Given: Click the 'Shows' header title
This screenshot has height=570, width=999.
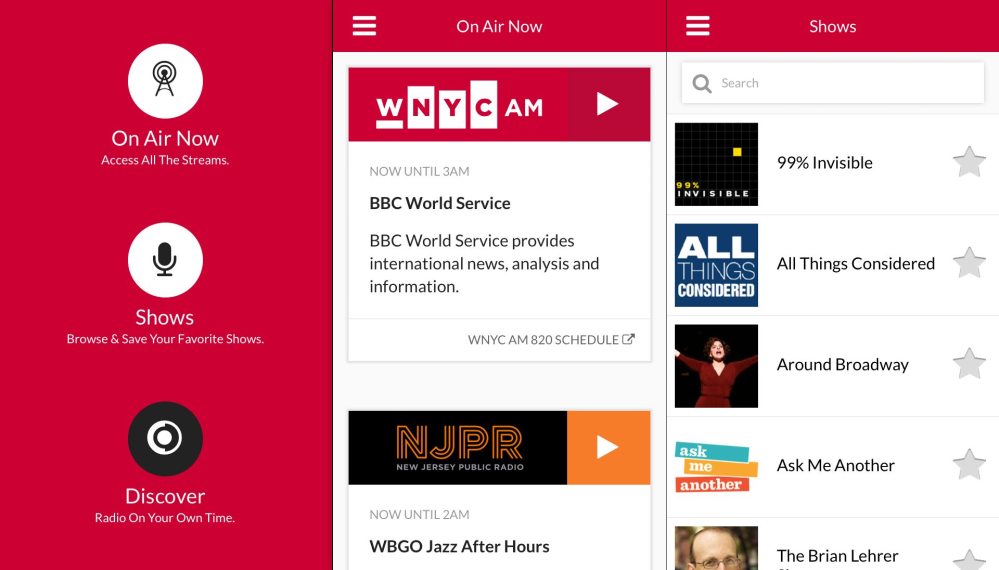Looking at the screenshot, I should [x=832, y=27].
